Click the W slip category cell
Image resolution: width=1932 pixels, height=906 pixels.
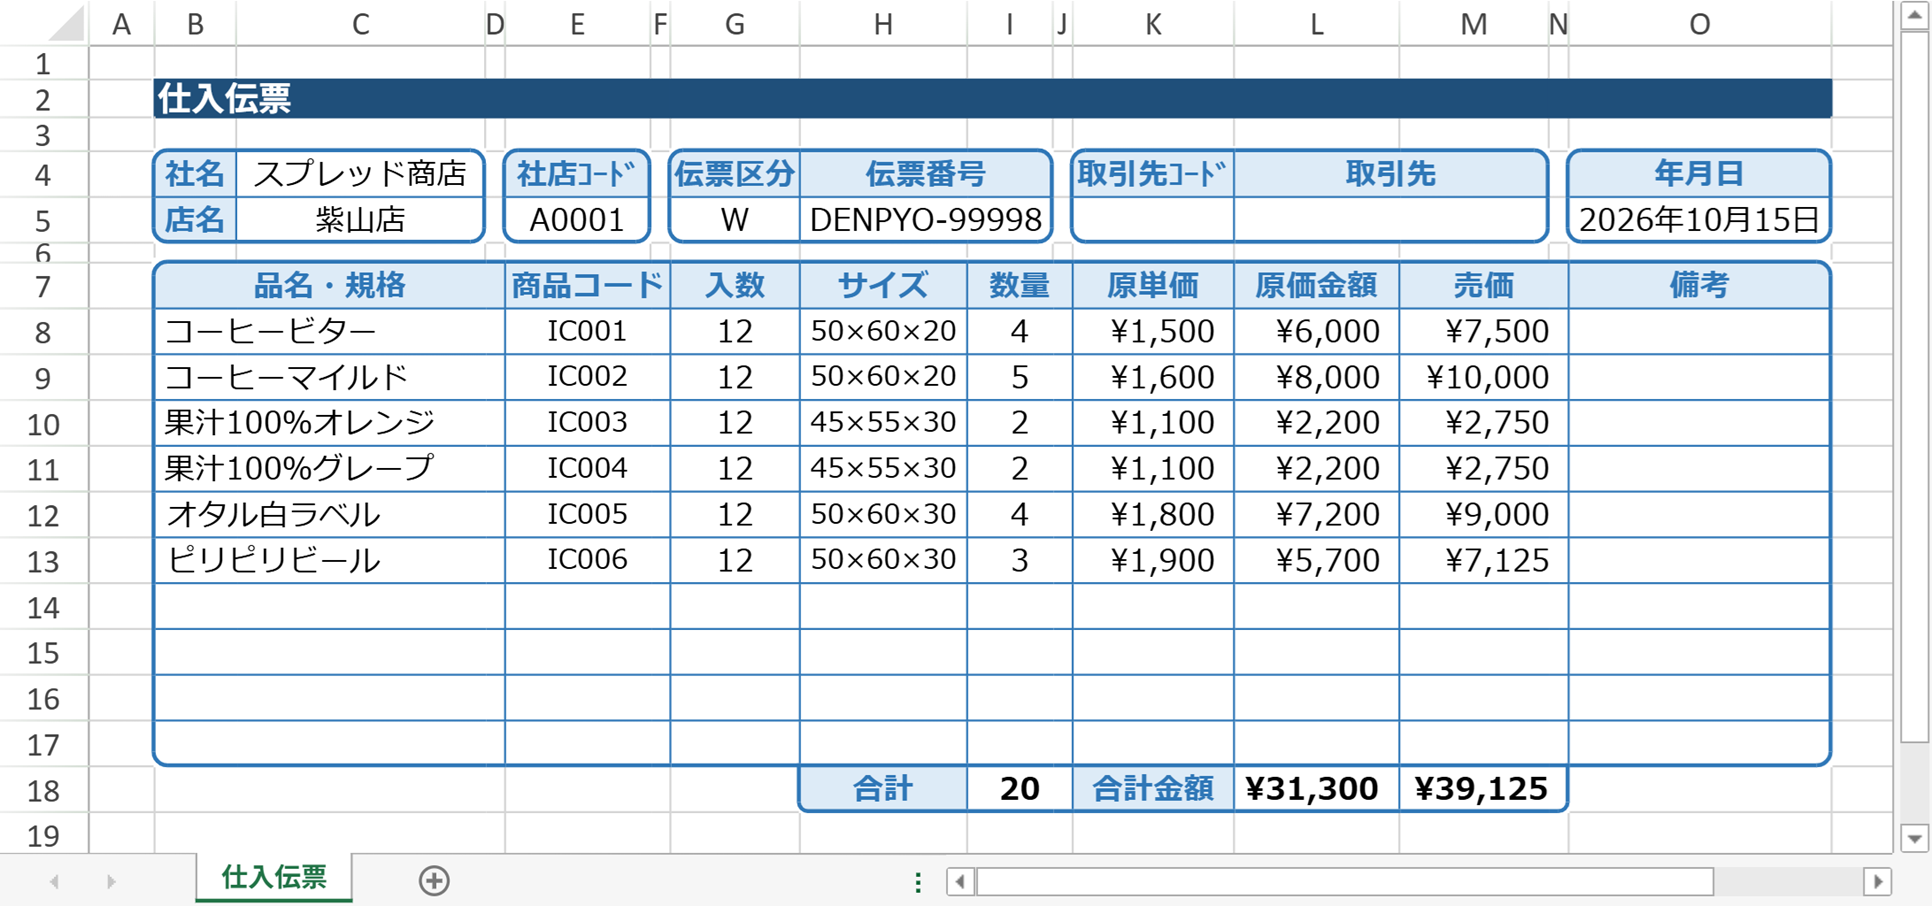point(735,219)
